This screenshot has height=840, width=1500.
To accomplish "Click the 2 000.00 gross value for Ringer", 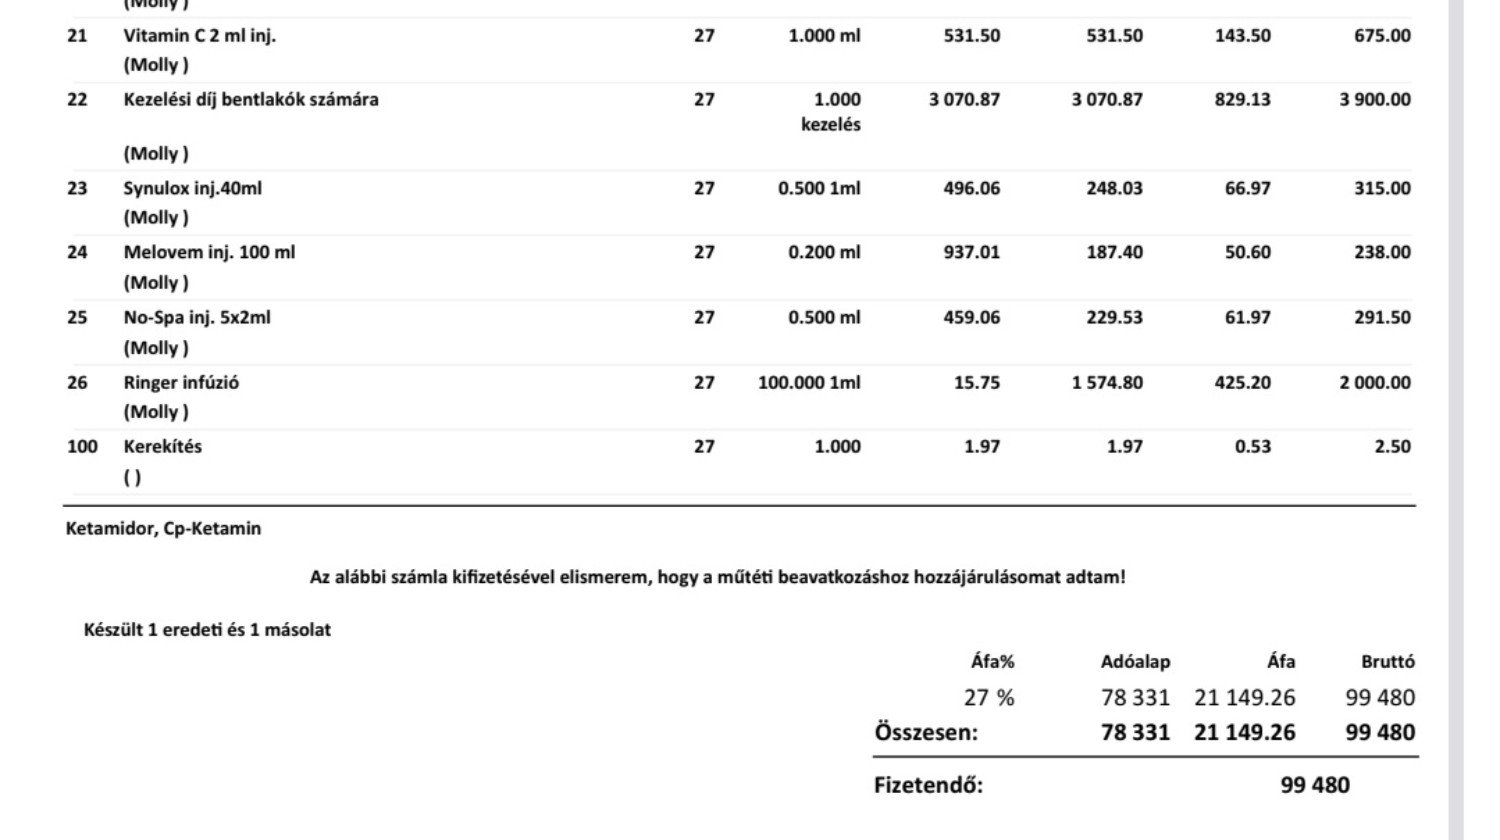I will (x=1375, y=383).
